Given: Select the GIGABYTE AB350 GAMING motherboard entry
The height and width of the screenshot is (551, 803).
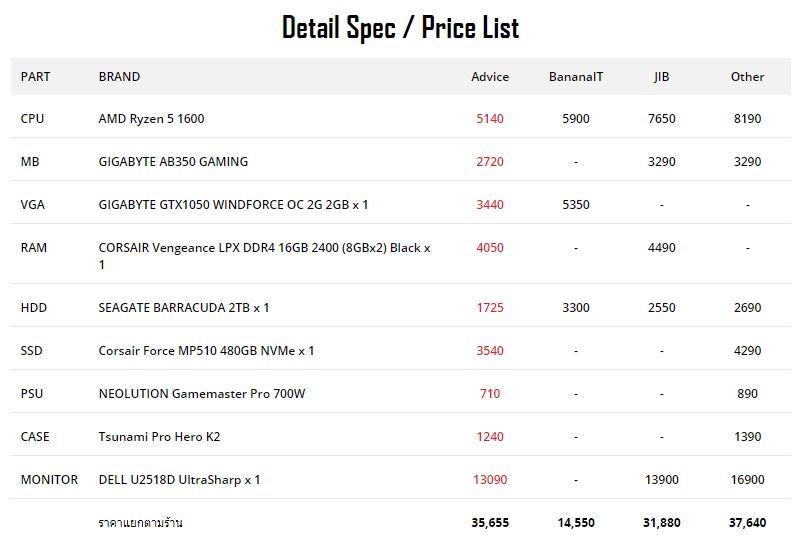Looking at the screenshot, I should click(x=173, y=162).
